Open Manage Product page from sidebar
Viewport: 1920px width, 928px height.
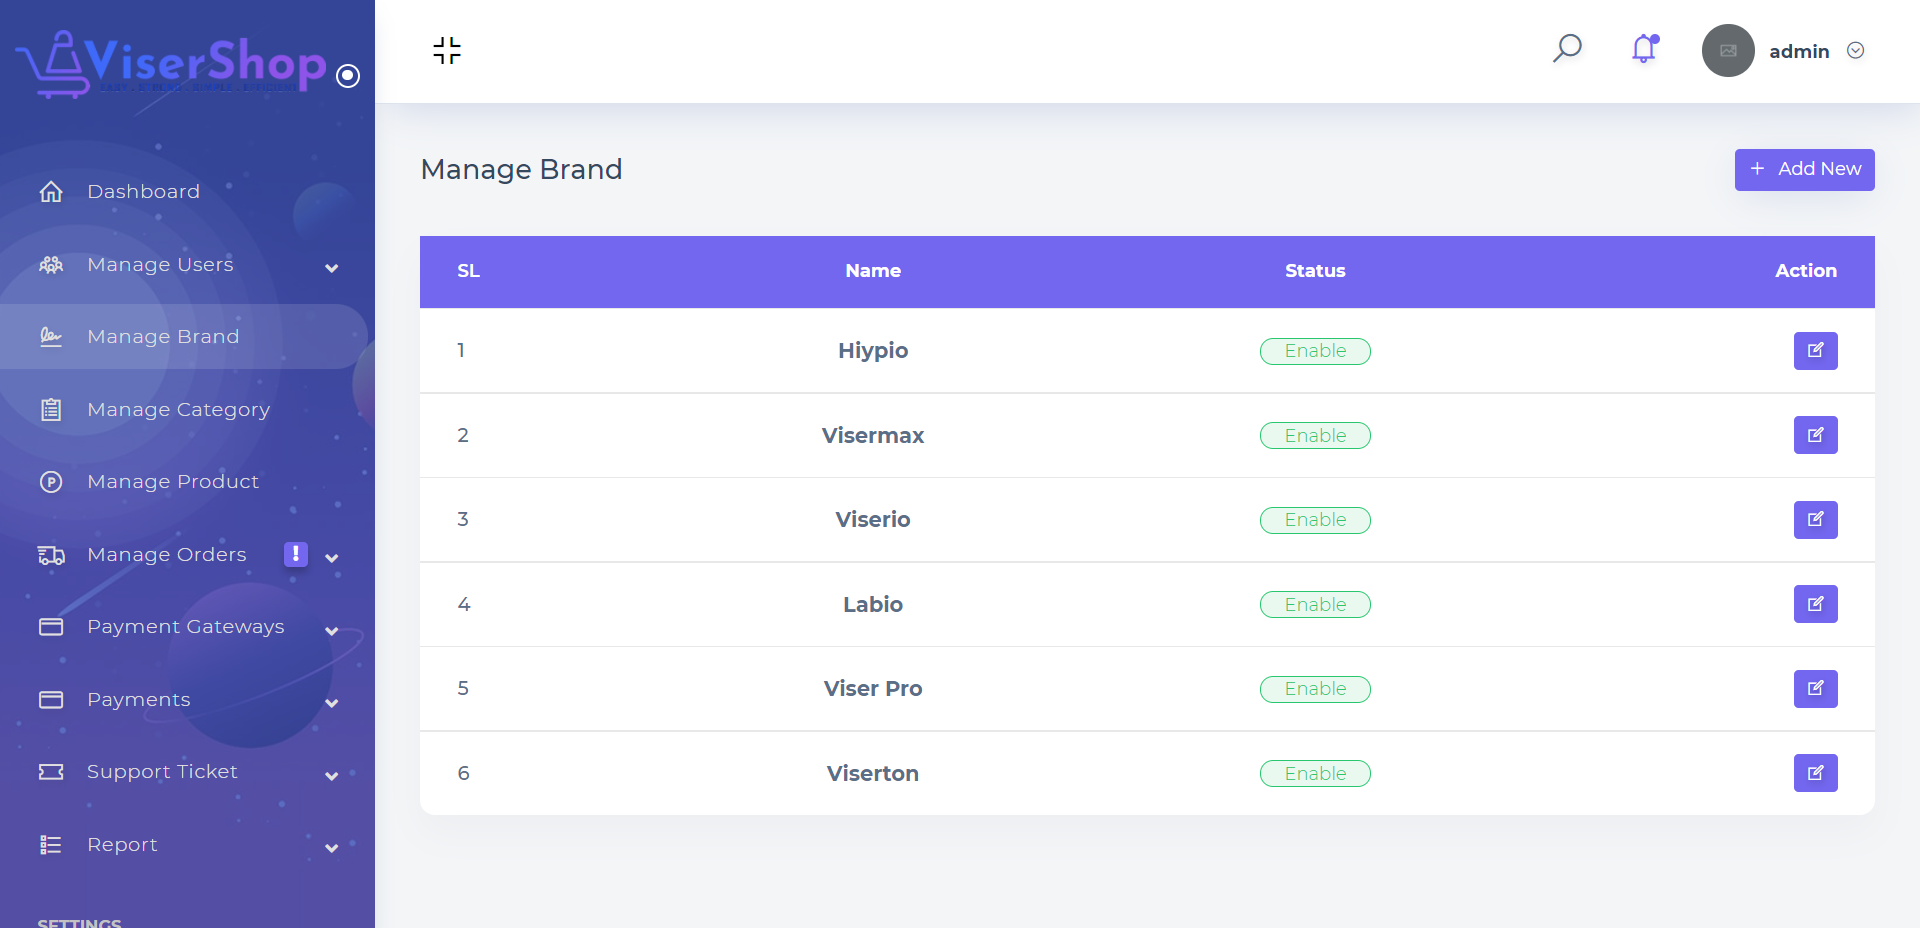173,481
